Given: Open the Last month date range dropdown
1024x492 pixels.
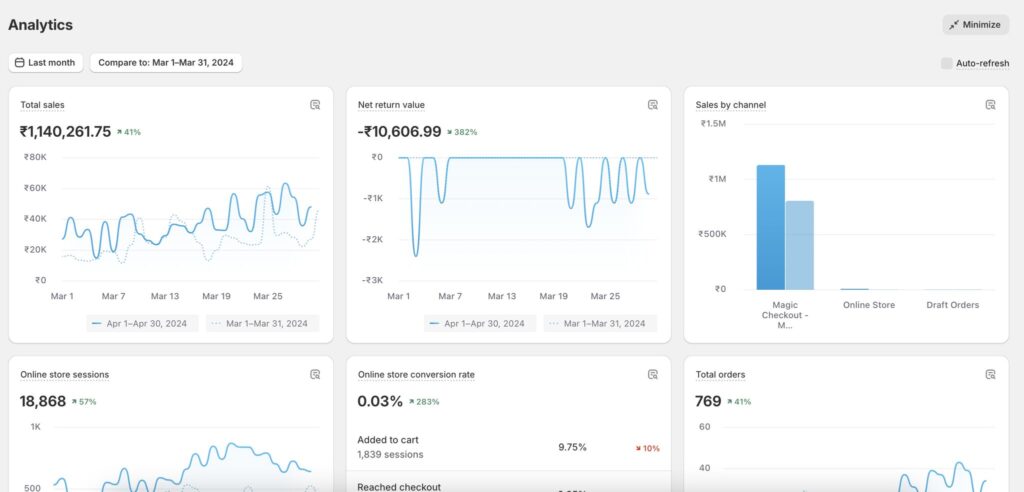Looking at the screenshot, I should 46,63.
